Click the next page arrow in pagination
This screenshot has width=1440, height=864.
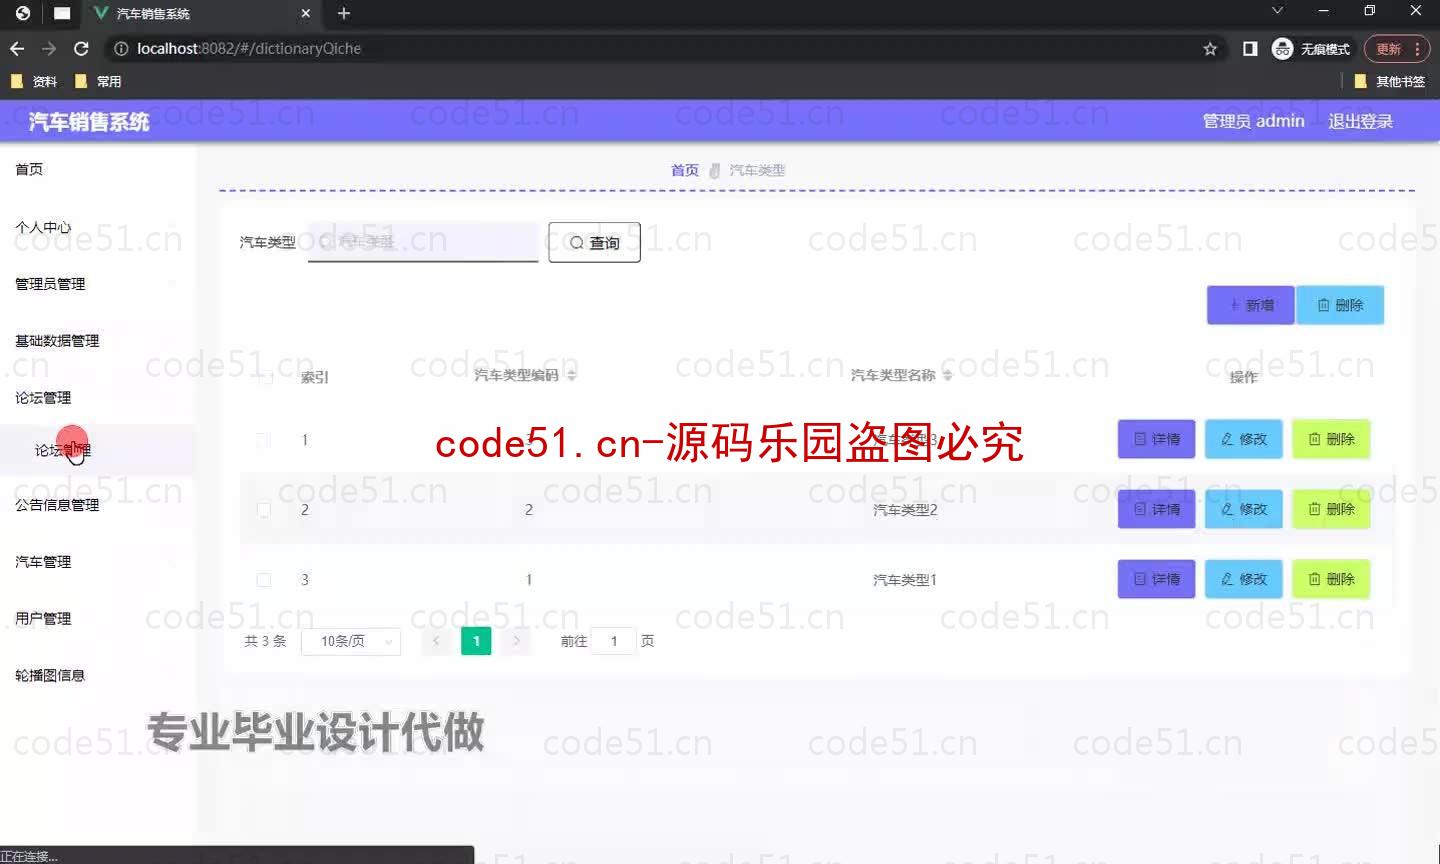(516, 641)
